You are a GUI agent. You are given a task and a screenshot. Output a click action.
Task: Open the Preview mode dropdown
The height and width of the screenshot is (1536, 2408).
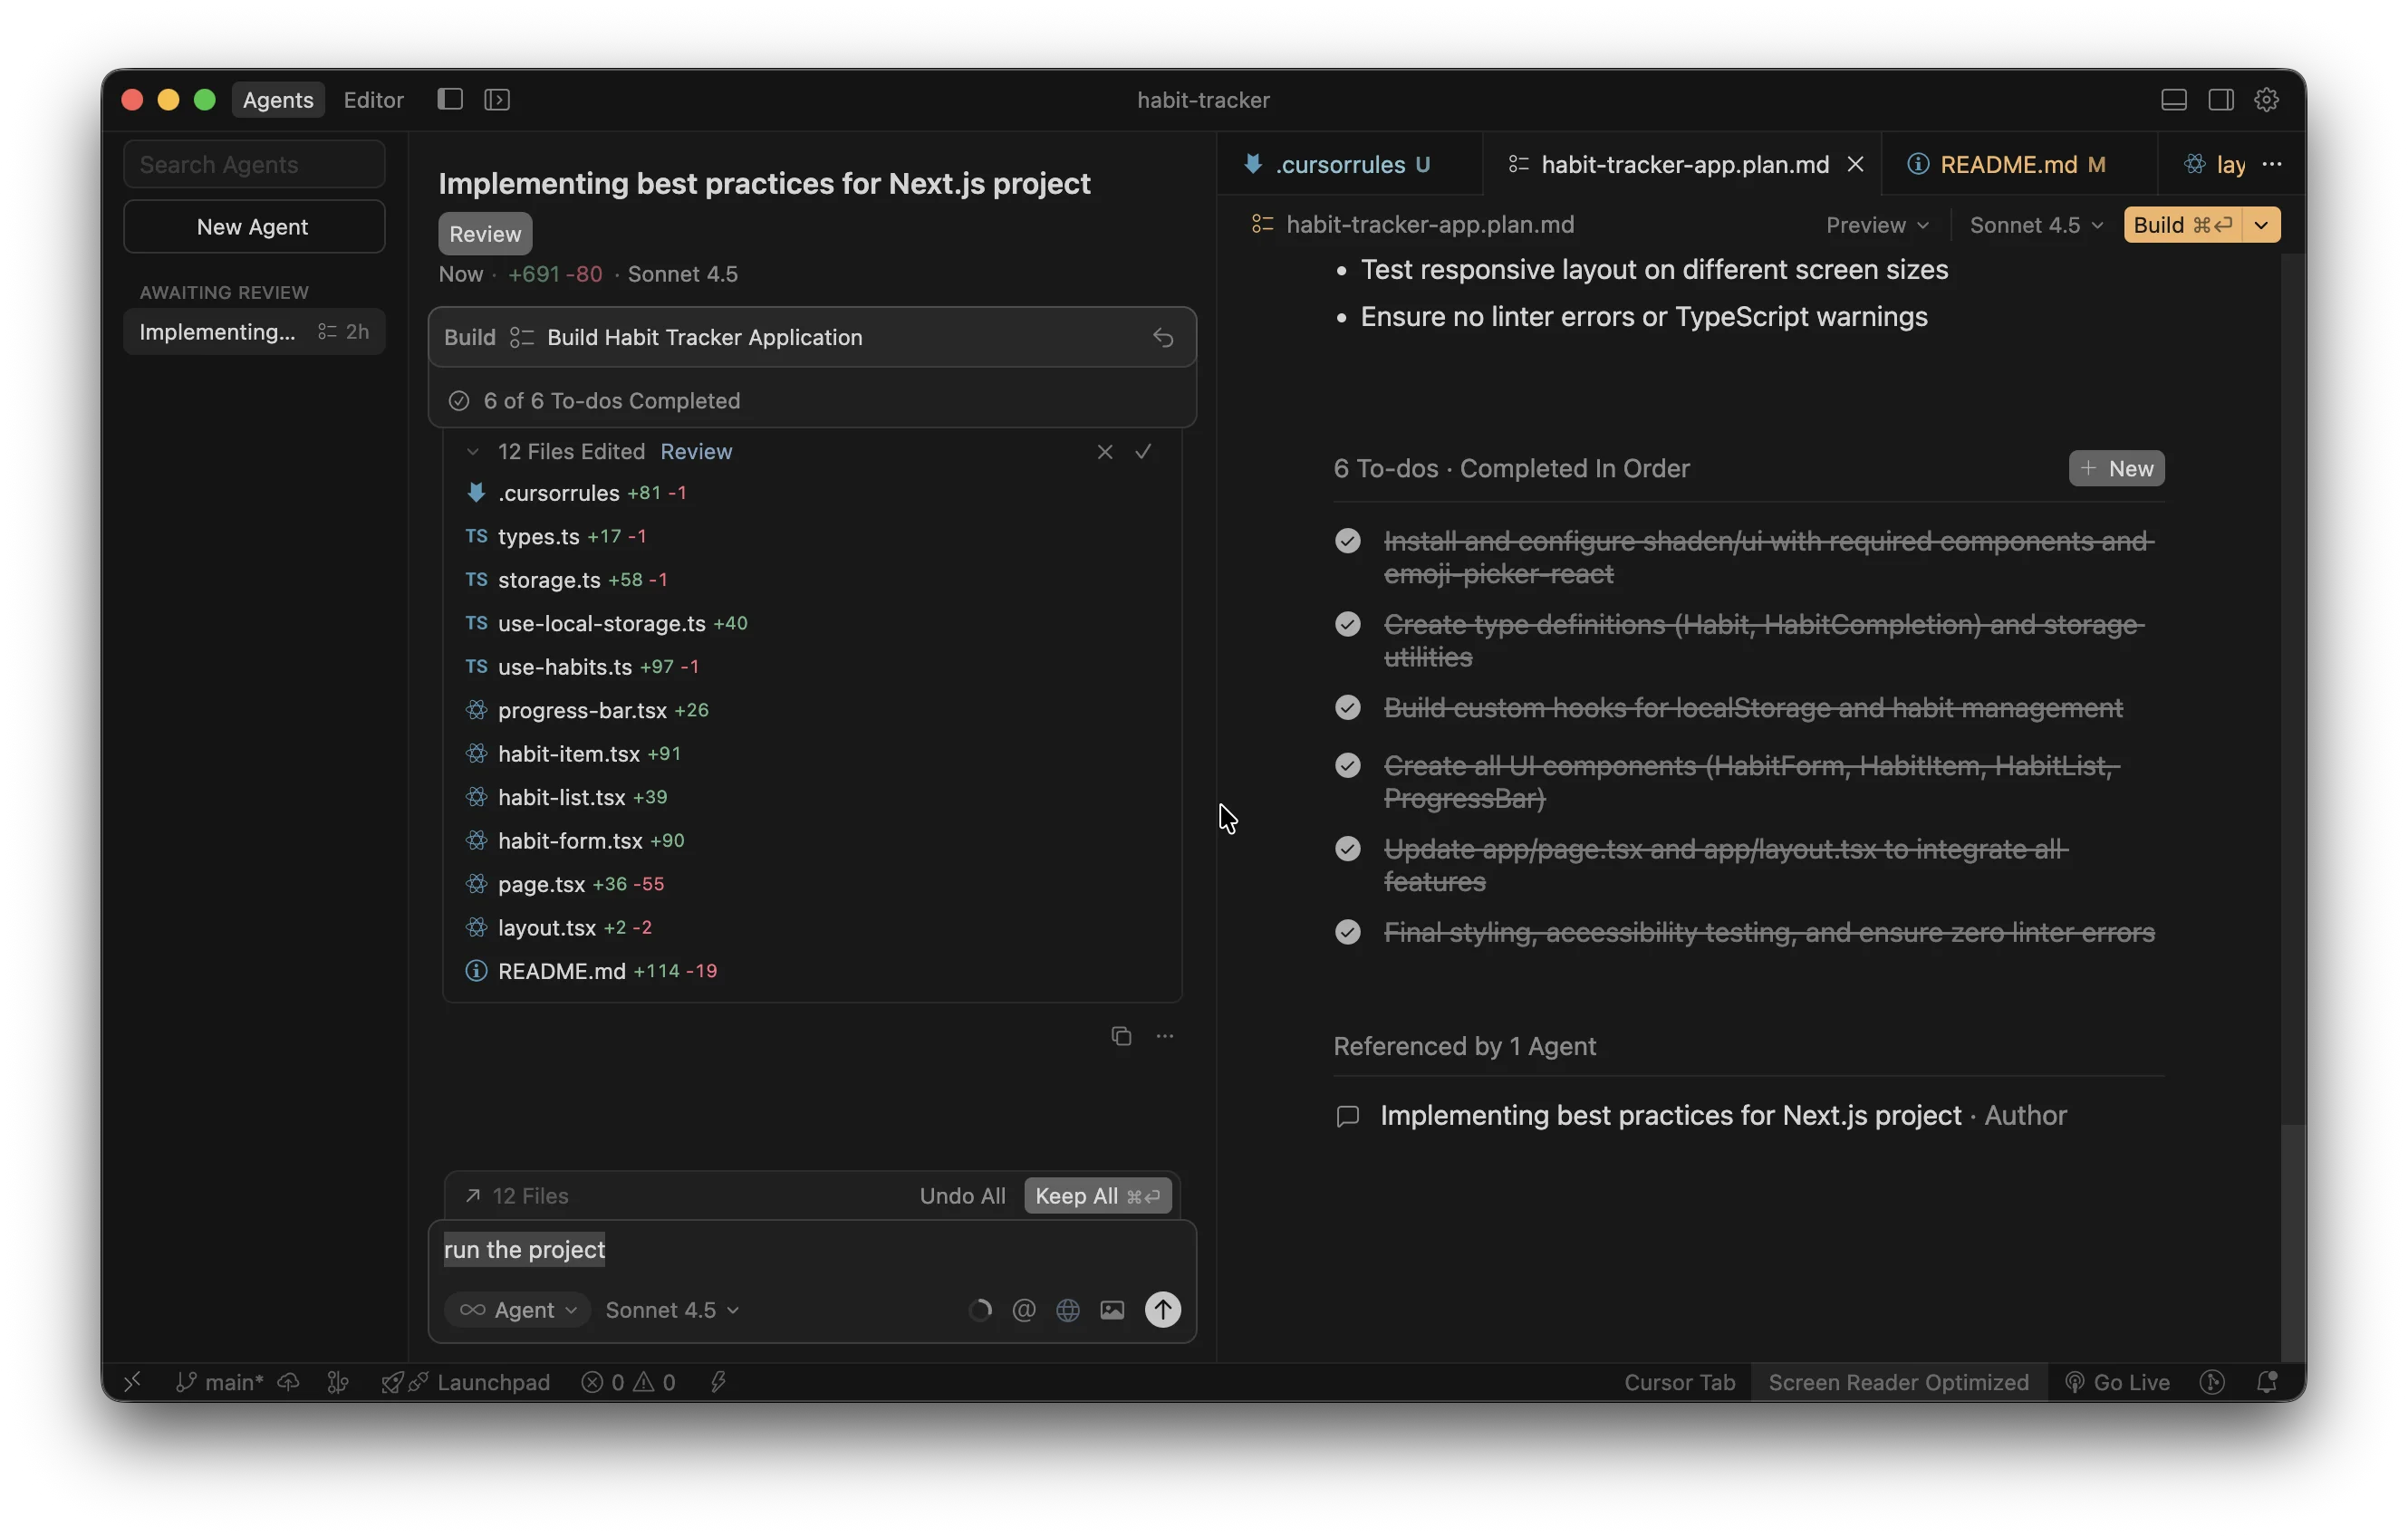click(1877, 225)
